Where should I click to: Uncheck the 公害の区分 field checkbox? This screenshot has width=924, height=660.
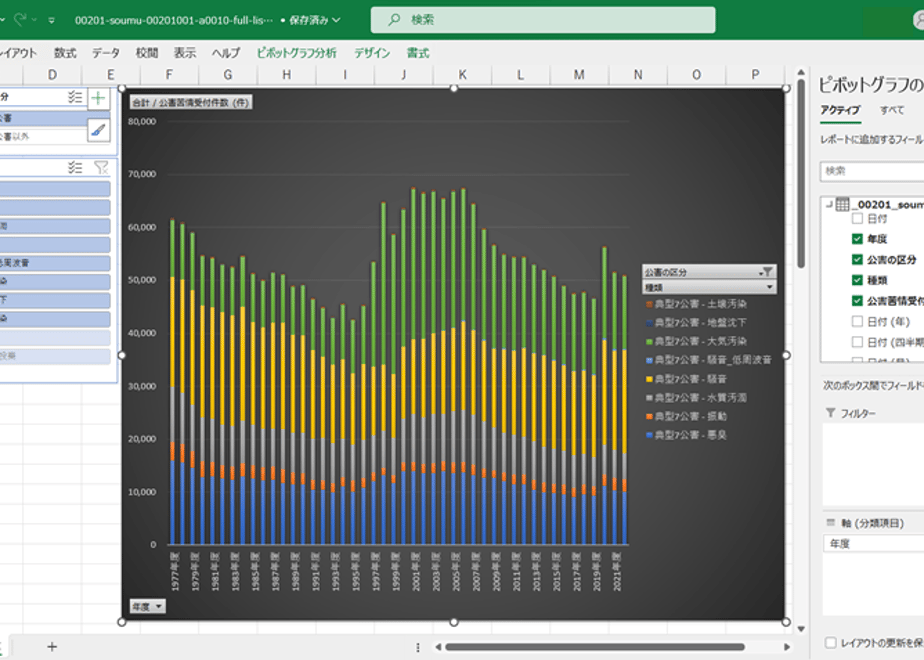pyautogui.click(x=857, y=259)
